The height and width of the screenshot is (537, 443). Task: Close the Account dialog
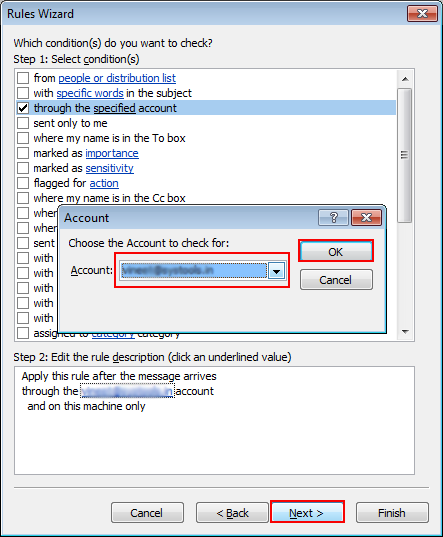366,218
